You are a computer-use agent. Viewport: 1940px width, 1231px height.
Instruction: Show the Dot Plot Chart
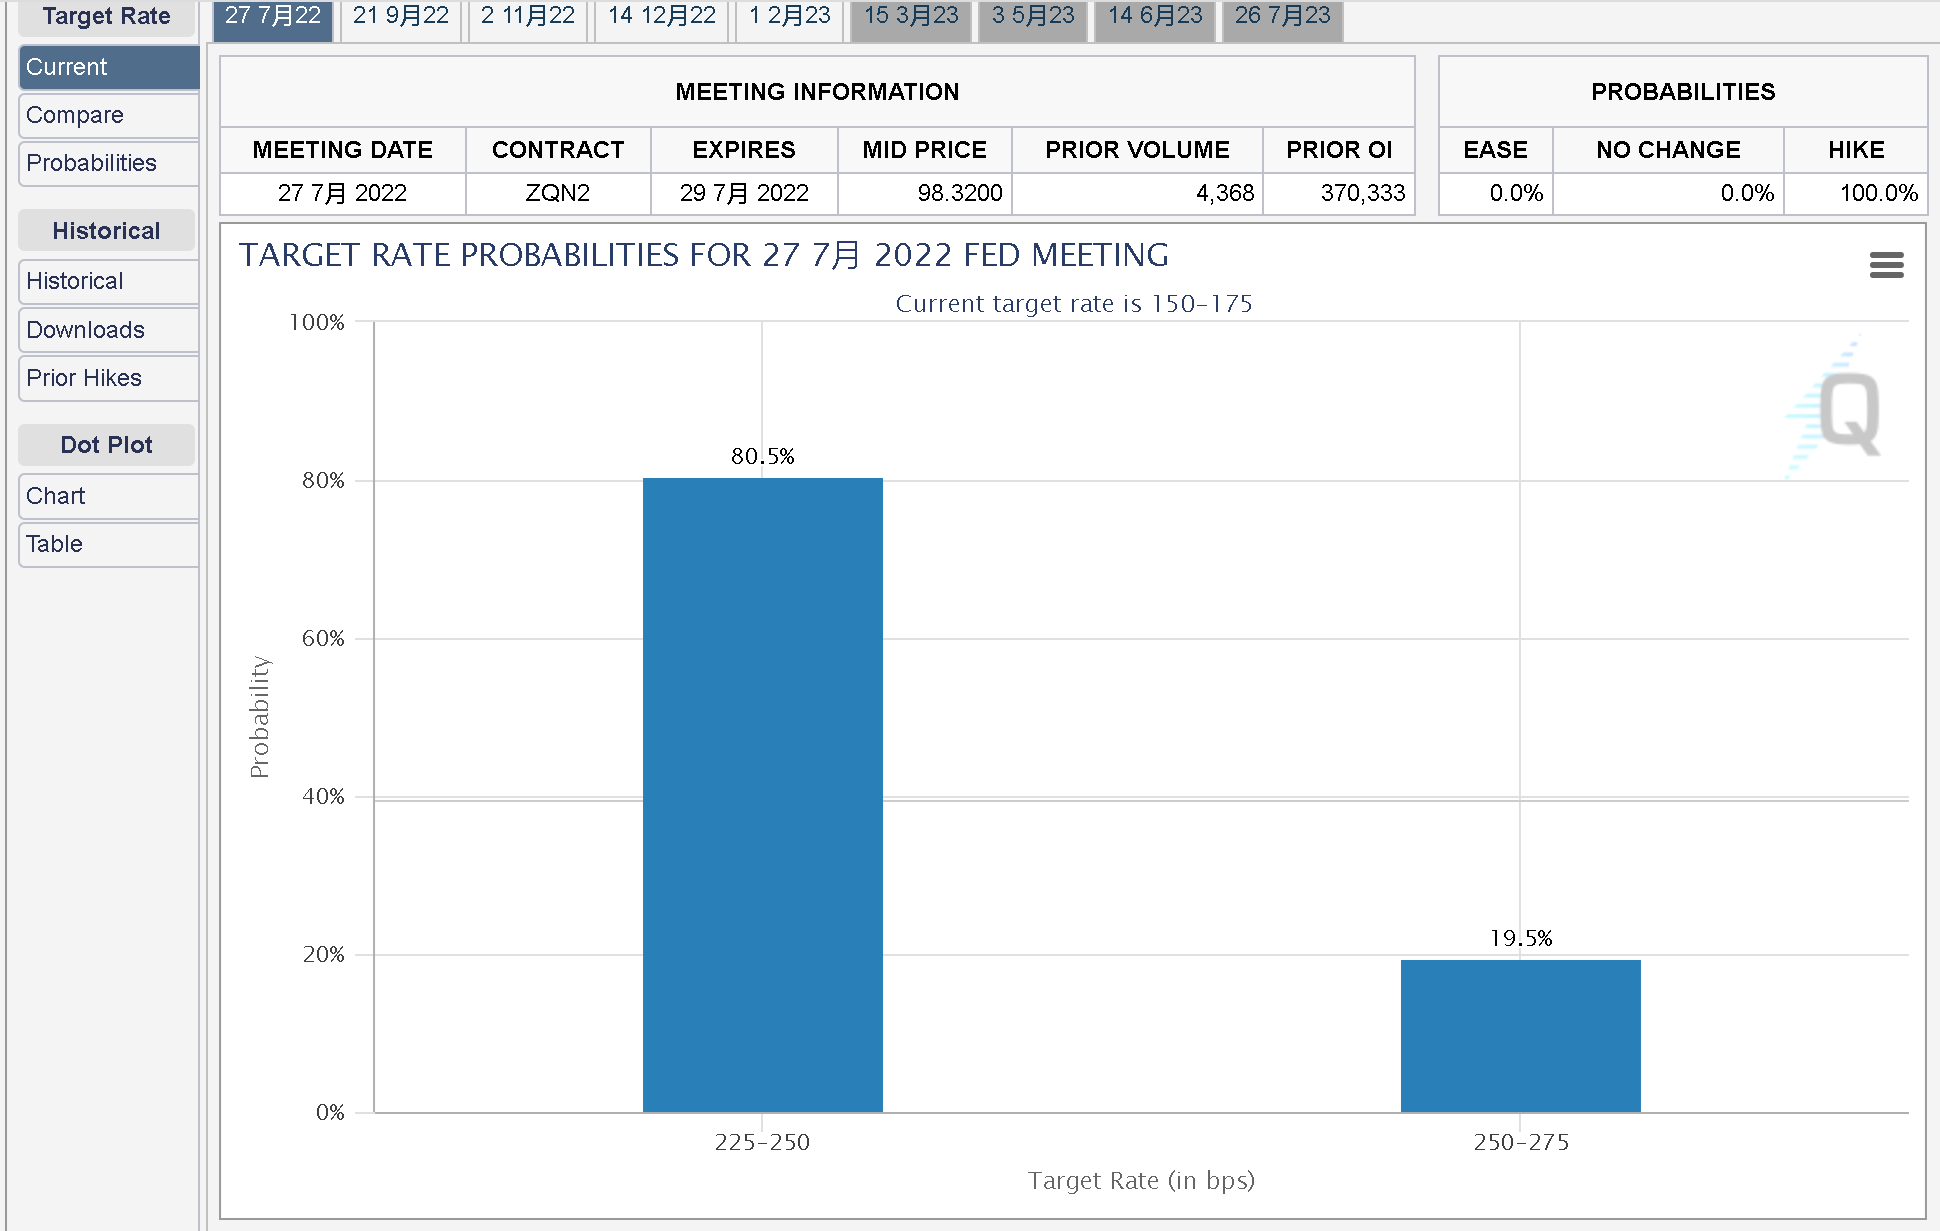pos(109,496)
